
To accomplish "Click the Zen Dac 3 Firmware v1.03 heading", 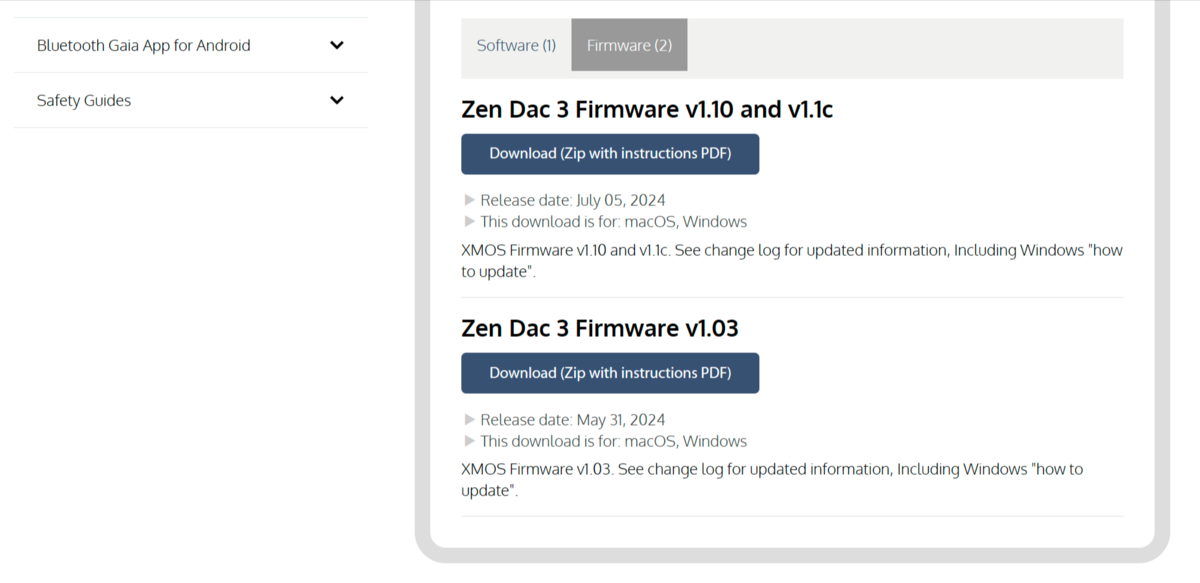I will coord(600,328).
